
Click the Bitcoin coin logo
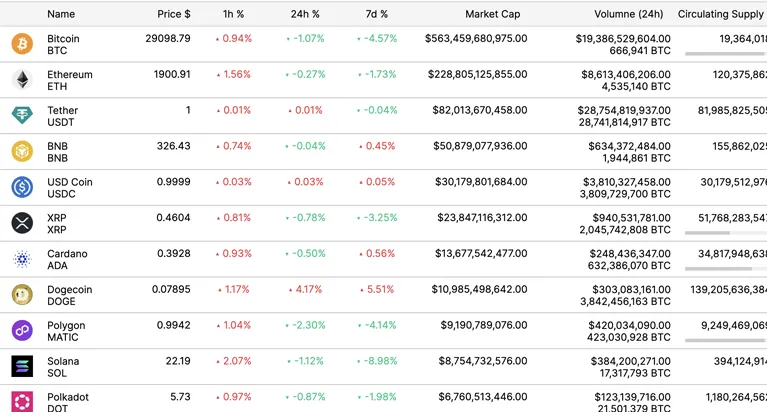(22, 44)
